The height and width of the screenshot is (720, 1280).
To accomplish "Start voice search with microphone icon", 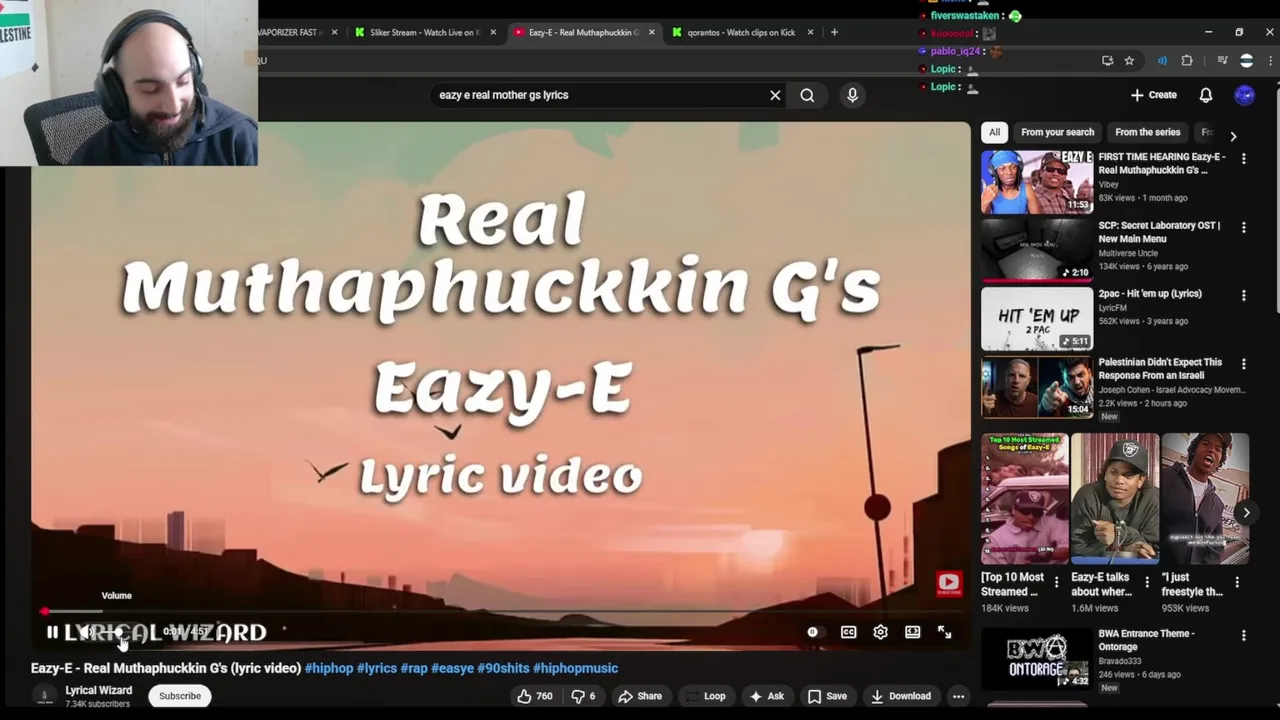I will (852, 95).
